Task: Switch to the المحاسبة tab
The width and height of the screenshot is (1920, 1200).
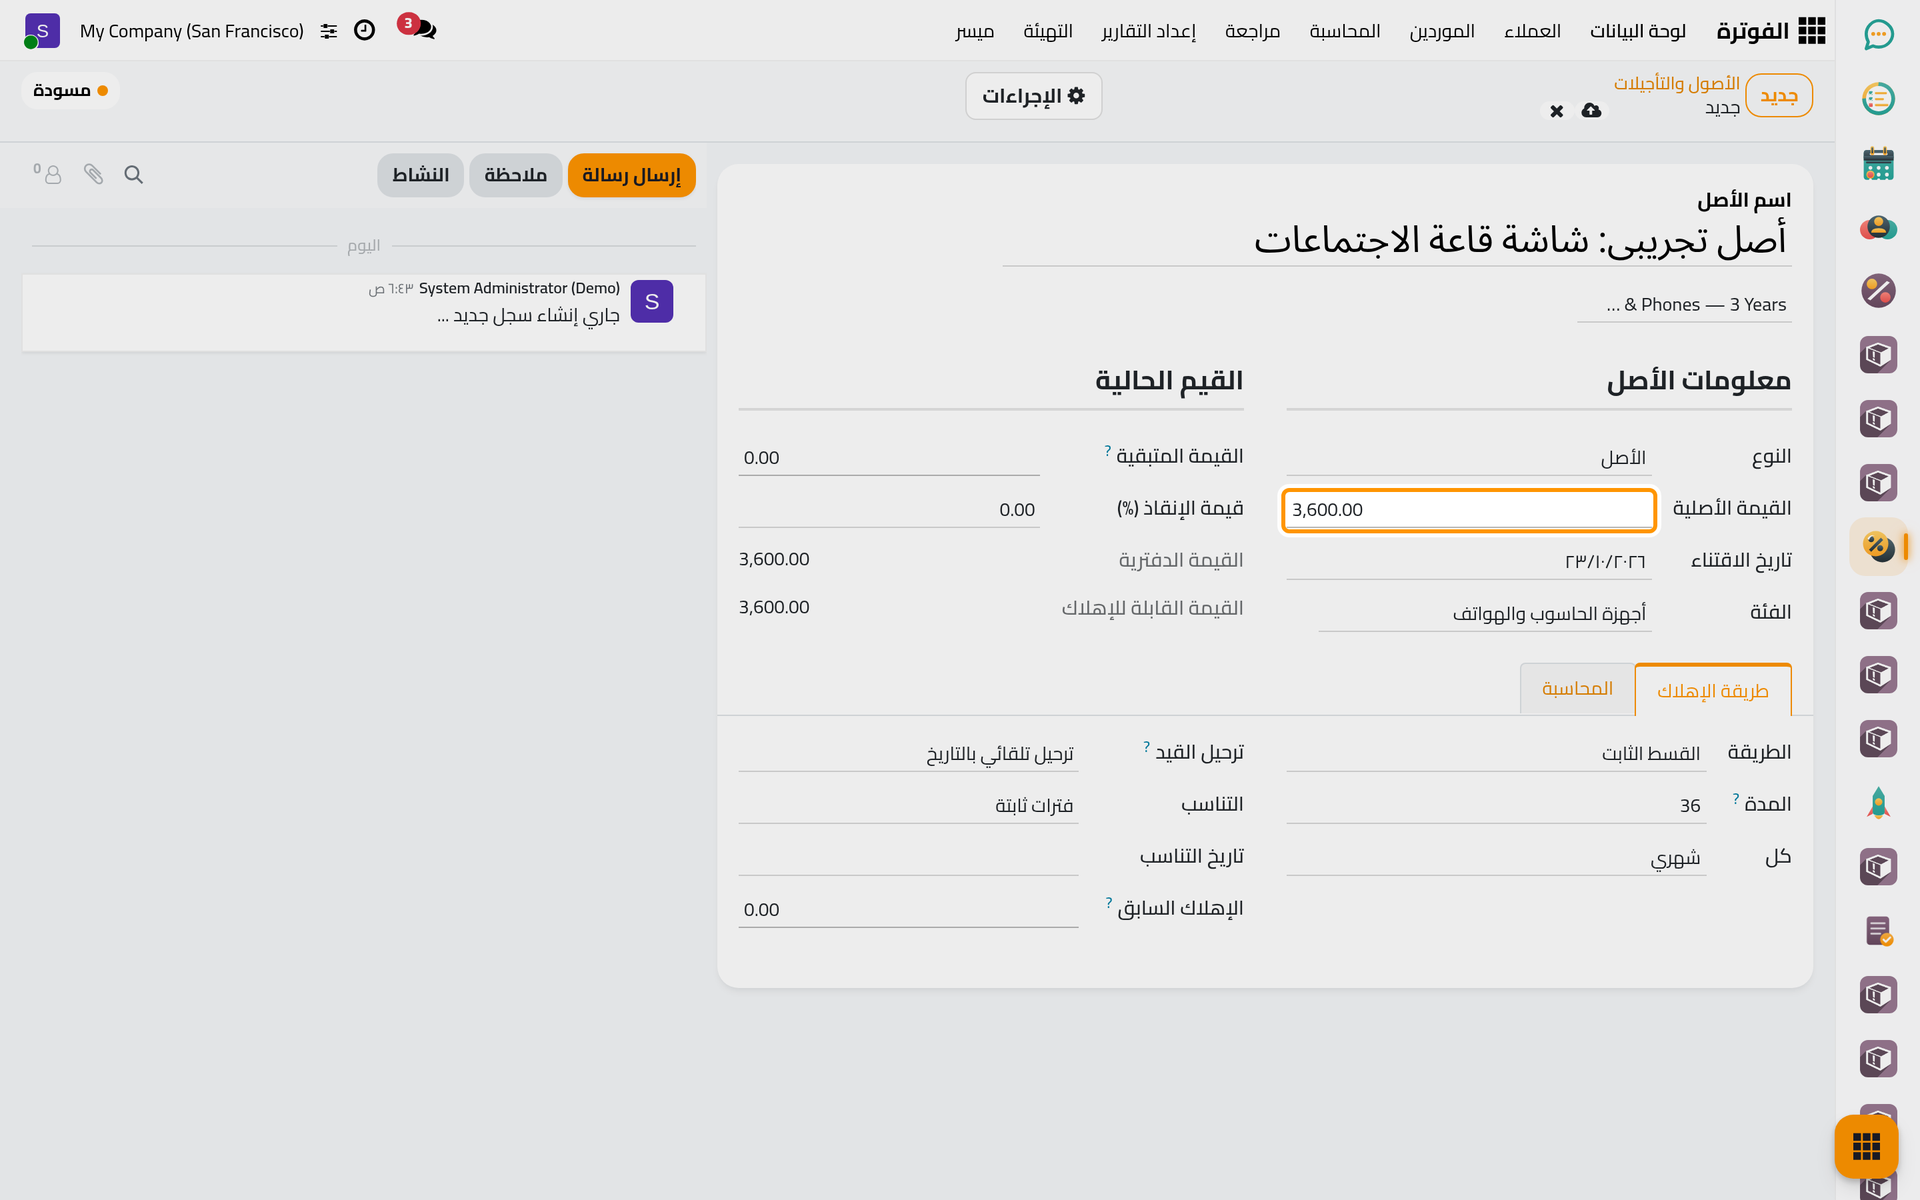Action: pos(1577,689)
